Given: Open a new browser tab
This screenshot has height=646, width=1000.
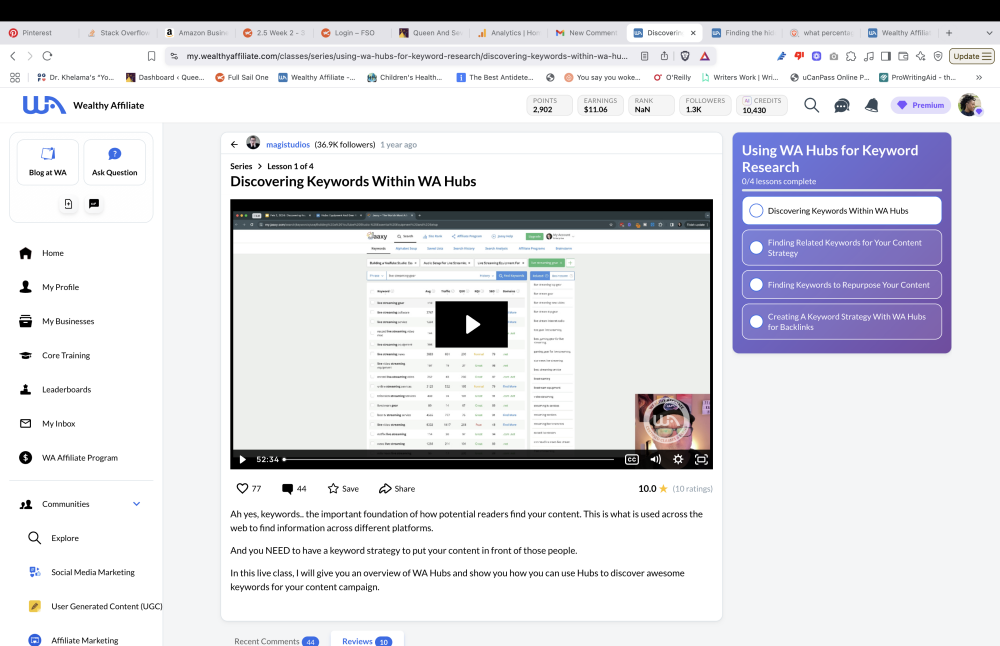Looking at the screenshot, I should click(949, 33).
